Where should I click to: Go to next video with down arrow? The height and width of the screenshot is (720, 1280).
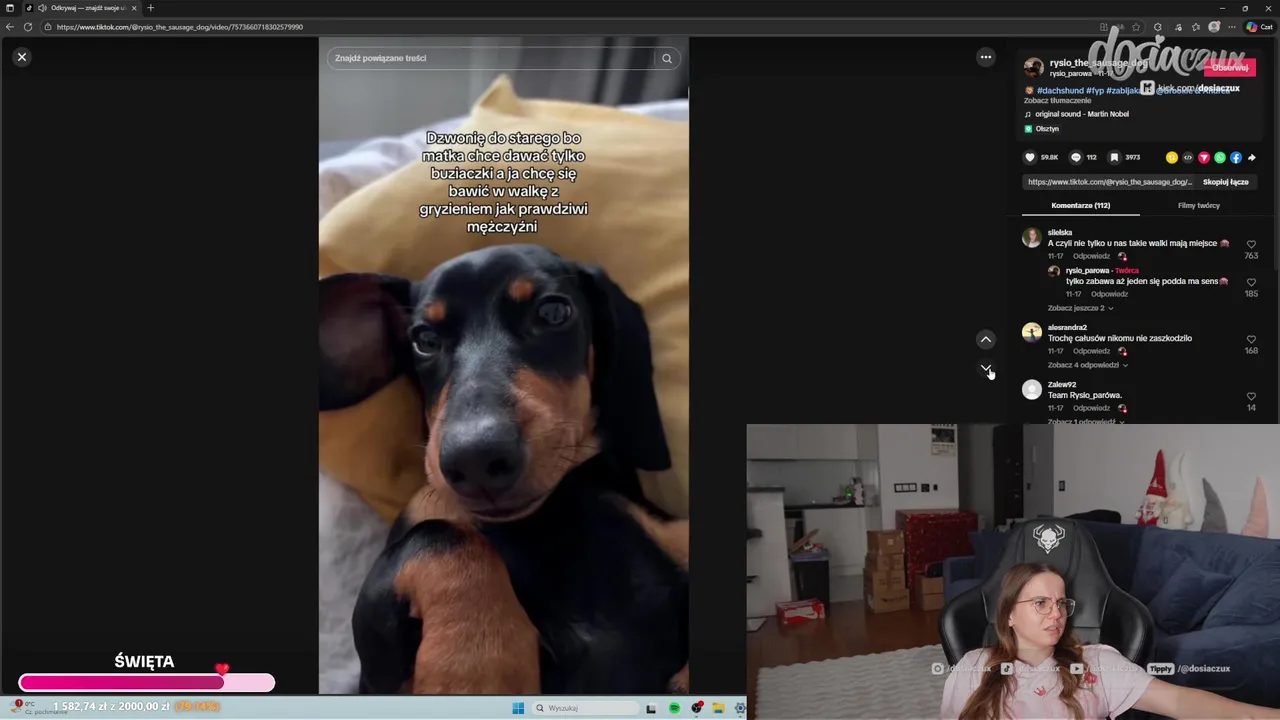986,369
